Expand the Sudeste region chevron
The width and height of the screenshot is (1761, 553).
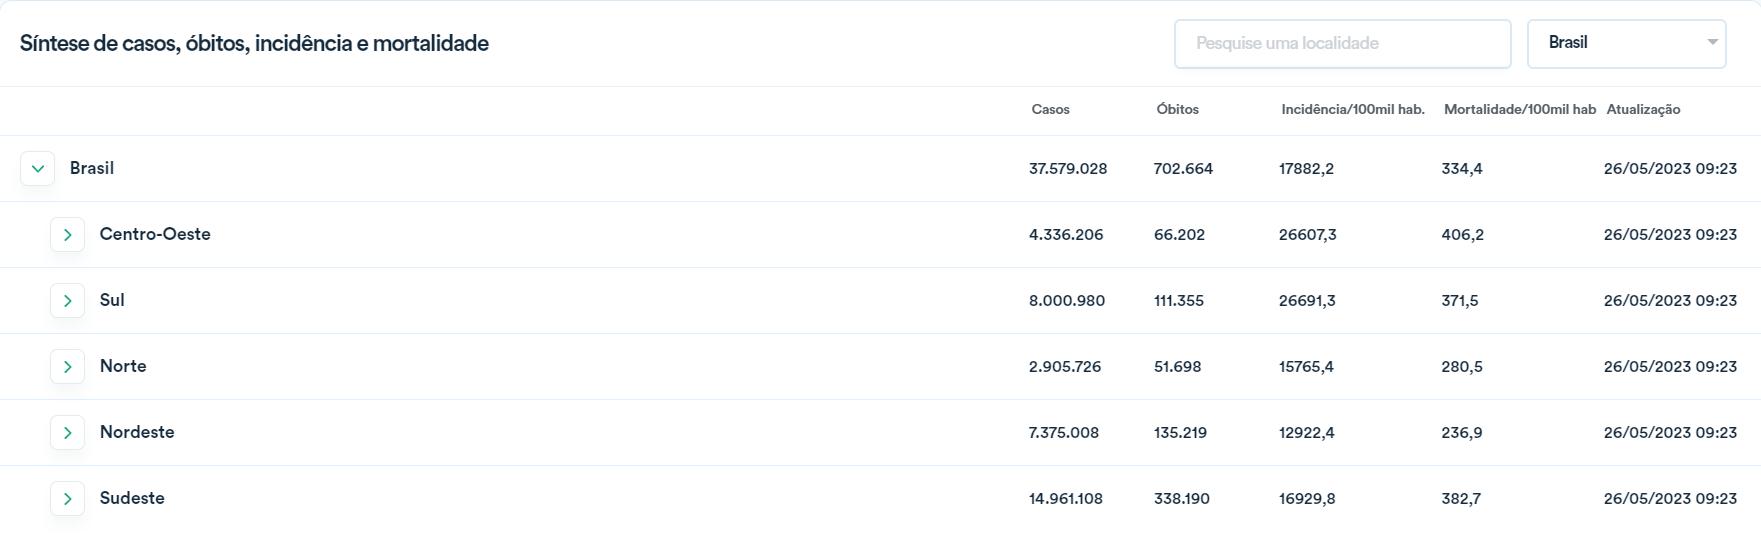pyautogui.click(x=67, y=499)
